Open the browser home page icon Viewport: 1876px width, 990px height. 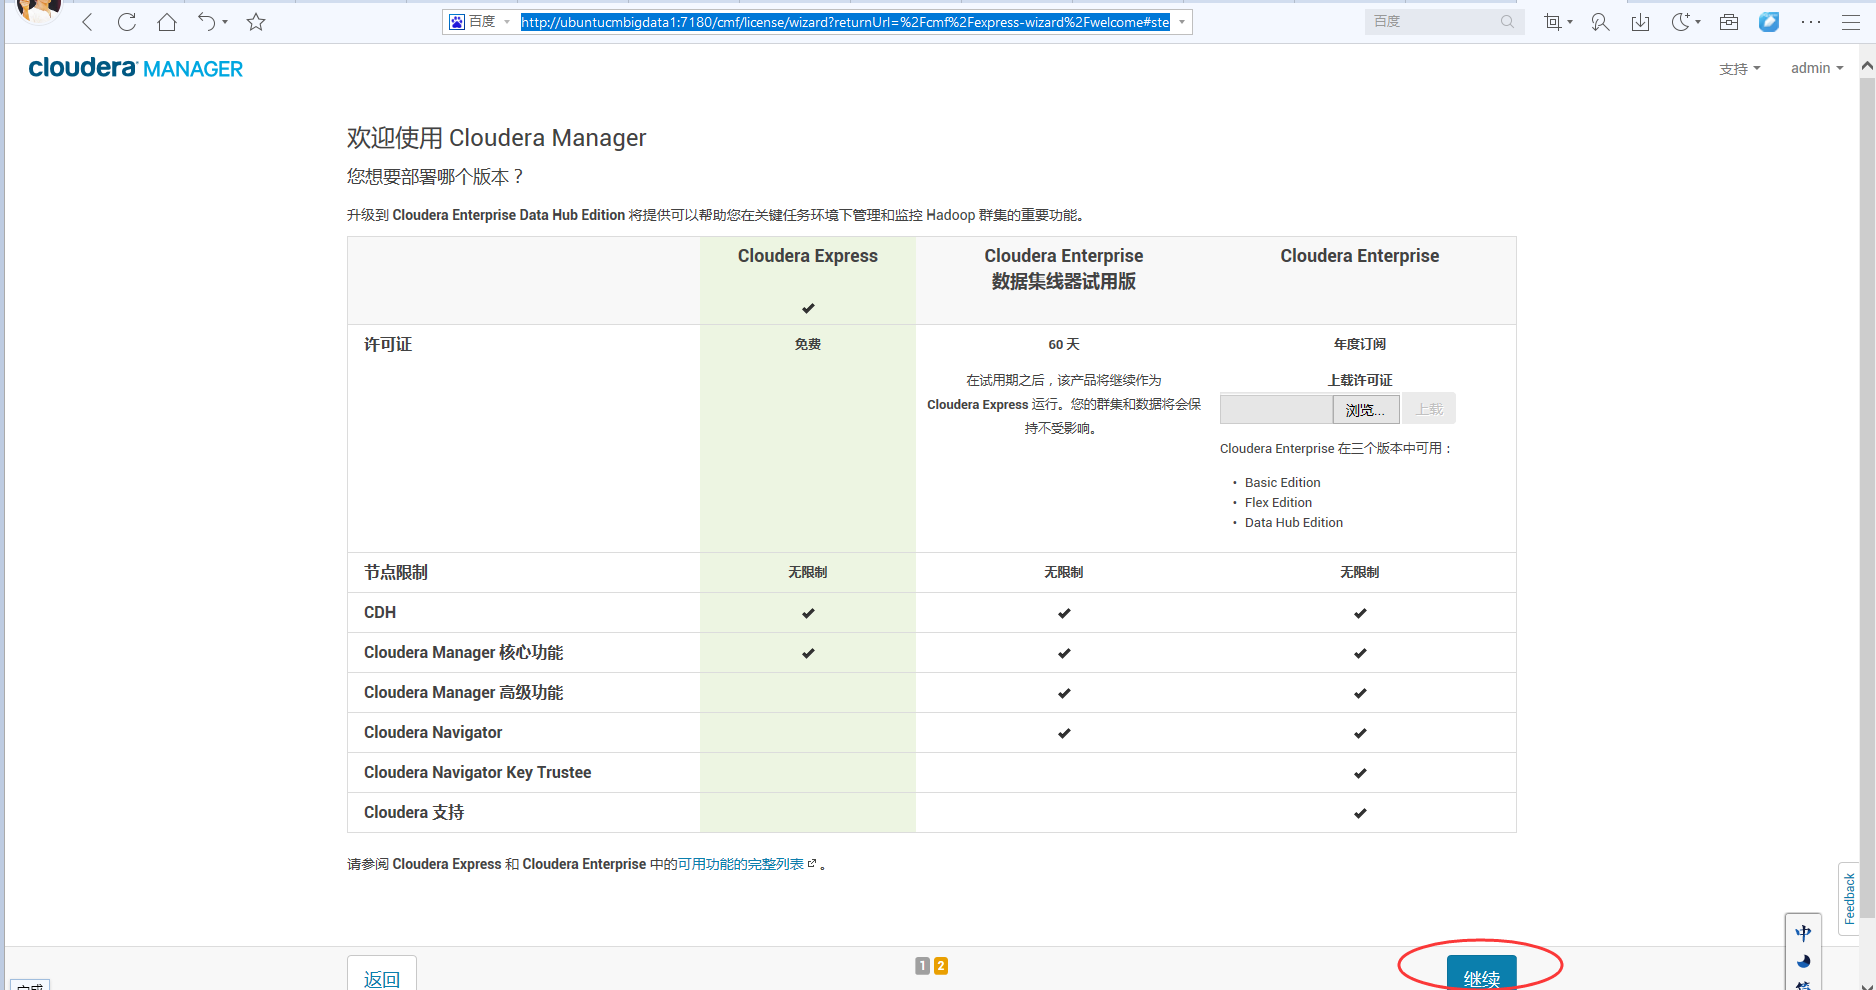(167, 22)
